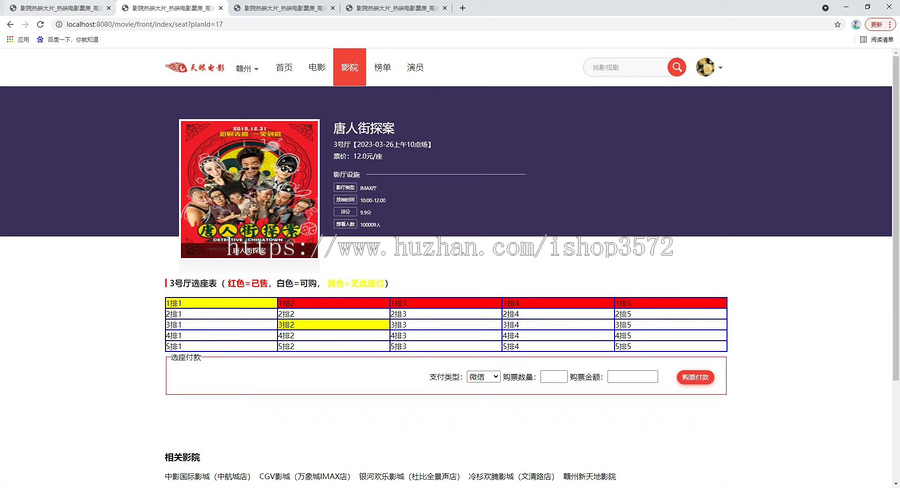
Task: Open the 阅读清单 reading list
Action: coord(877,40)
